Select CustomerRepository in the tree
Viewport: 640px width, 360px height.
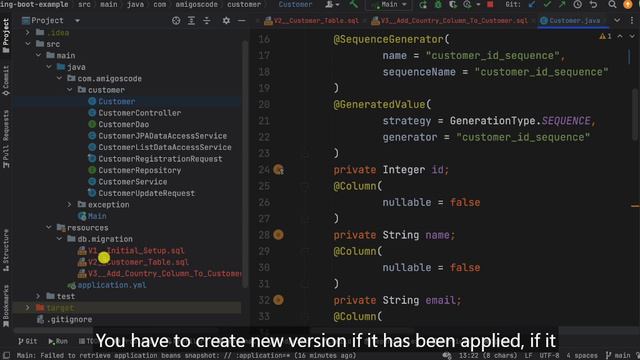(139, 170)
